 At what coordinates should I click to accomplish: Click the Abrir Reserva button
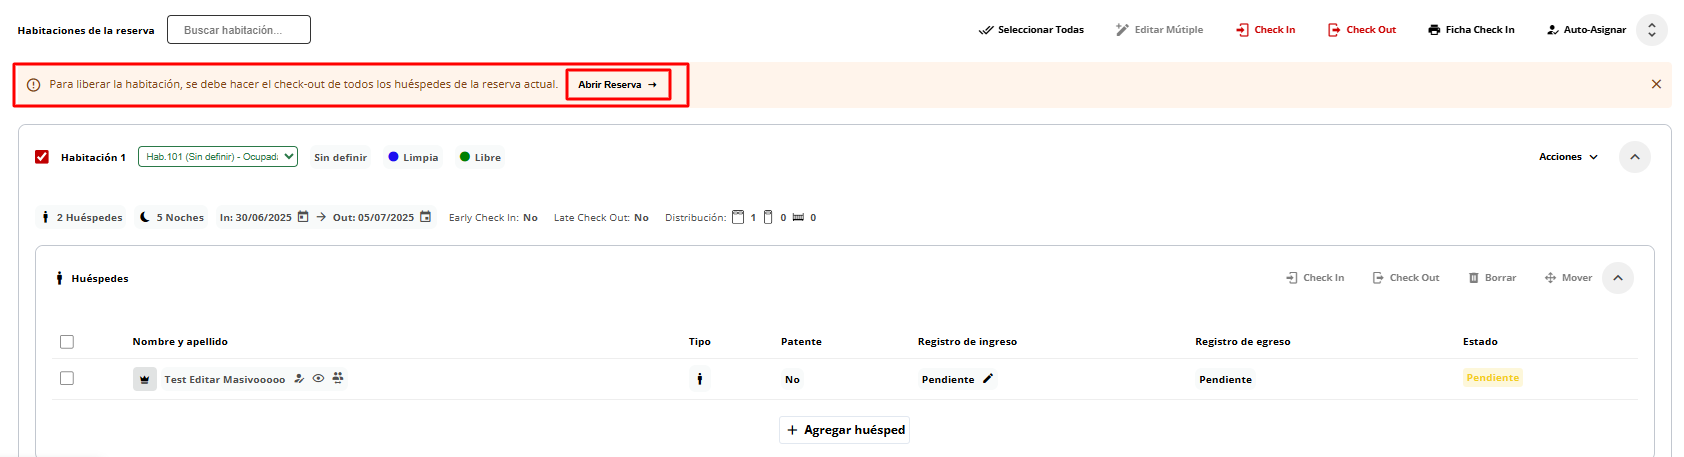click(617, 85)
